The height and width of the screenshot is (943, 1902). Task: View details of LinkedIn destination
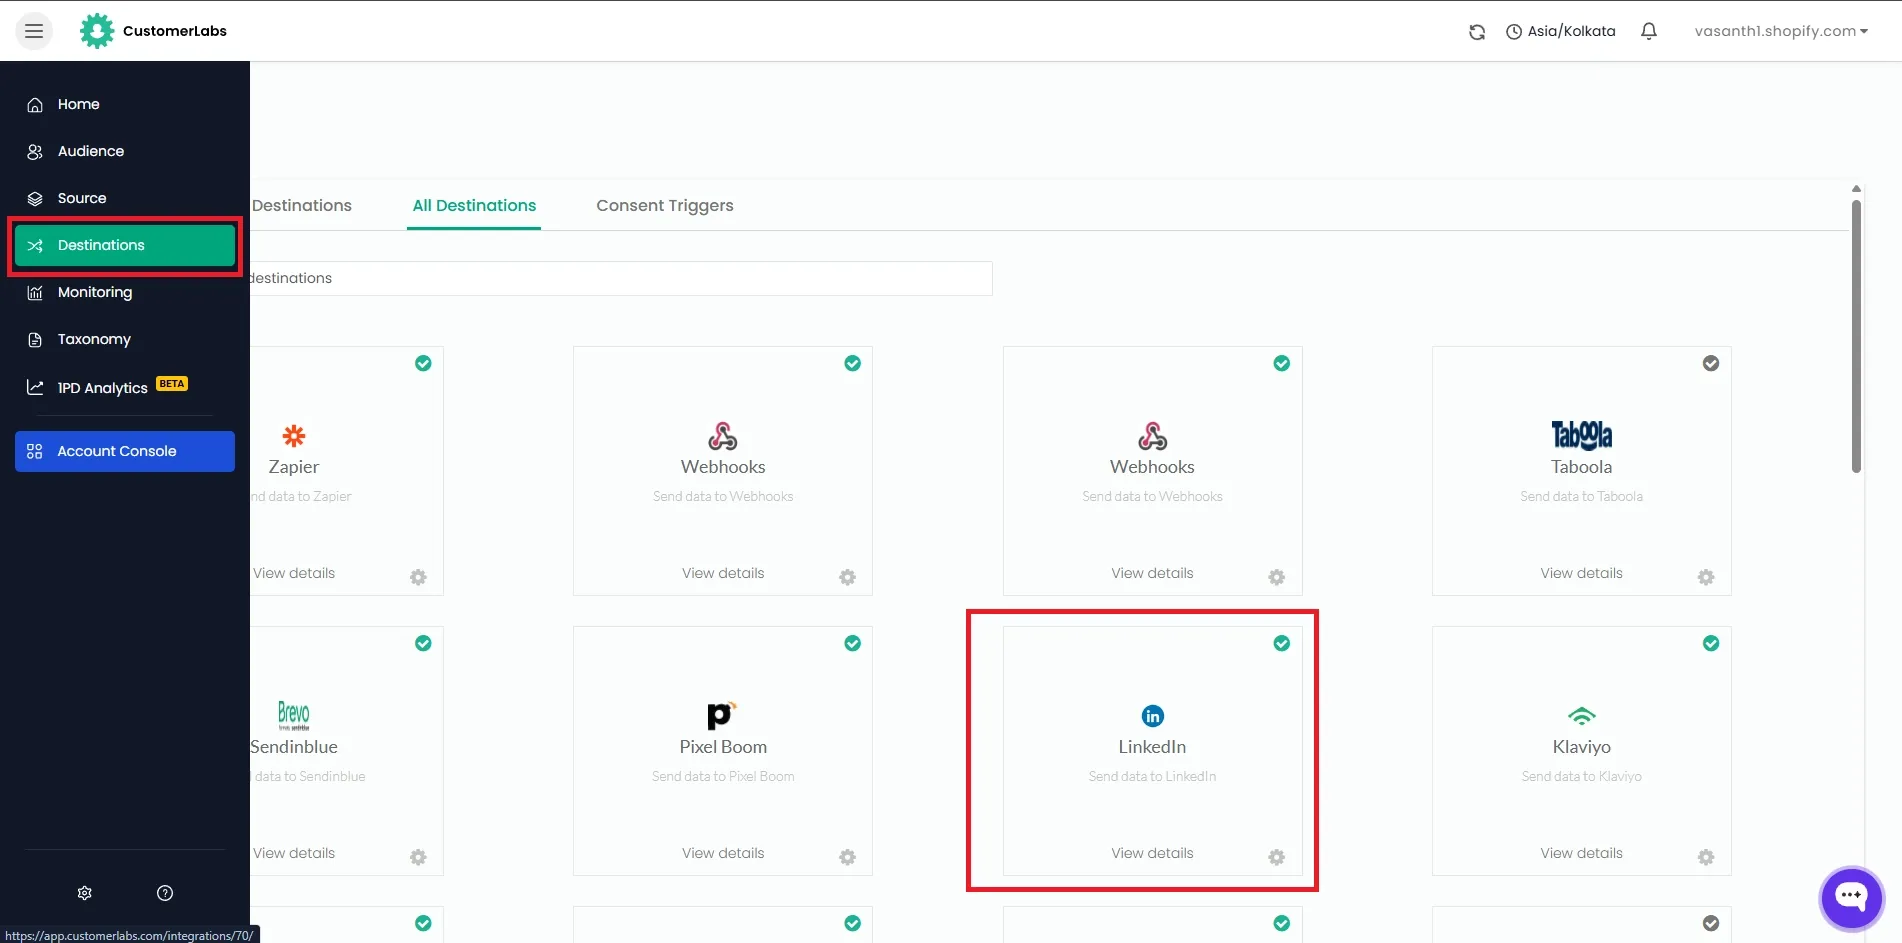pyautogui.click(x=1152, y=853)
